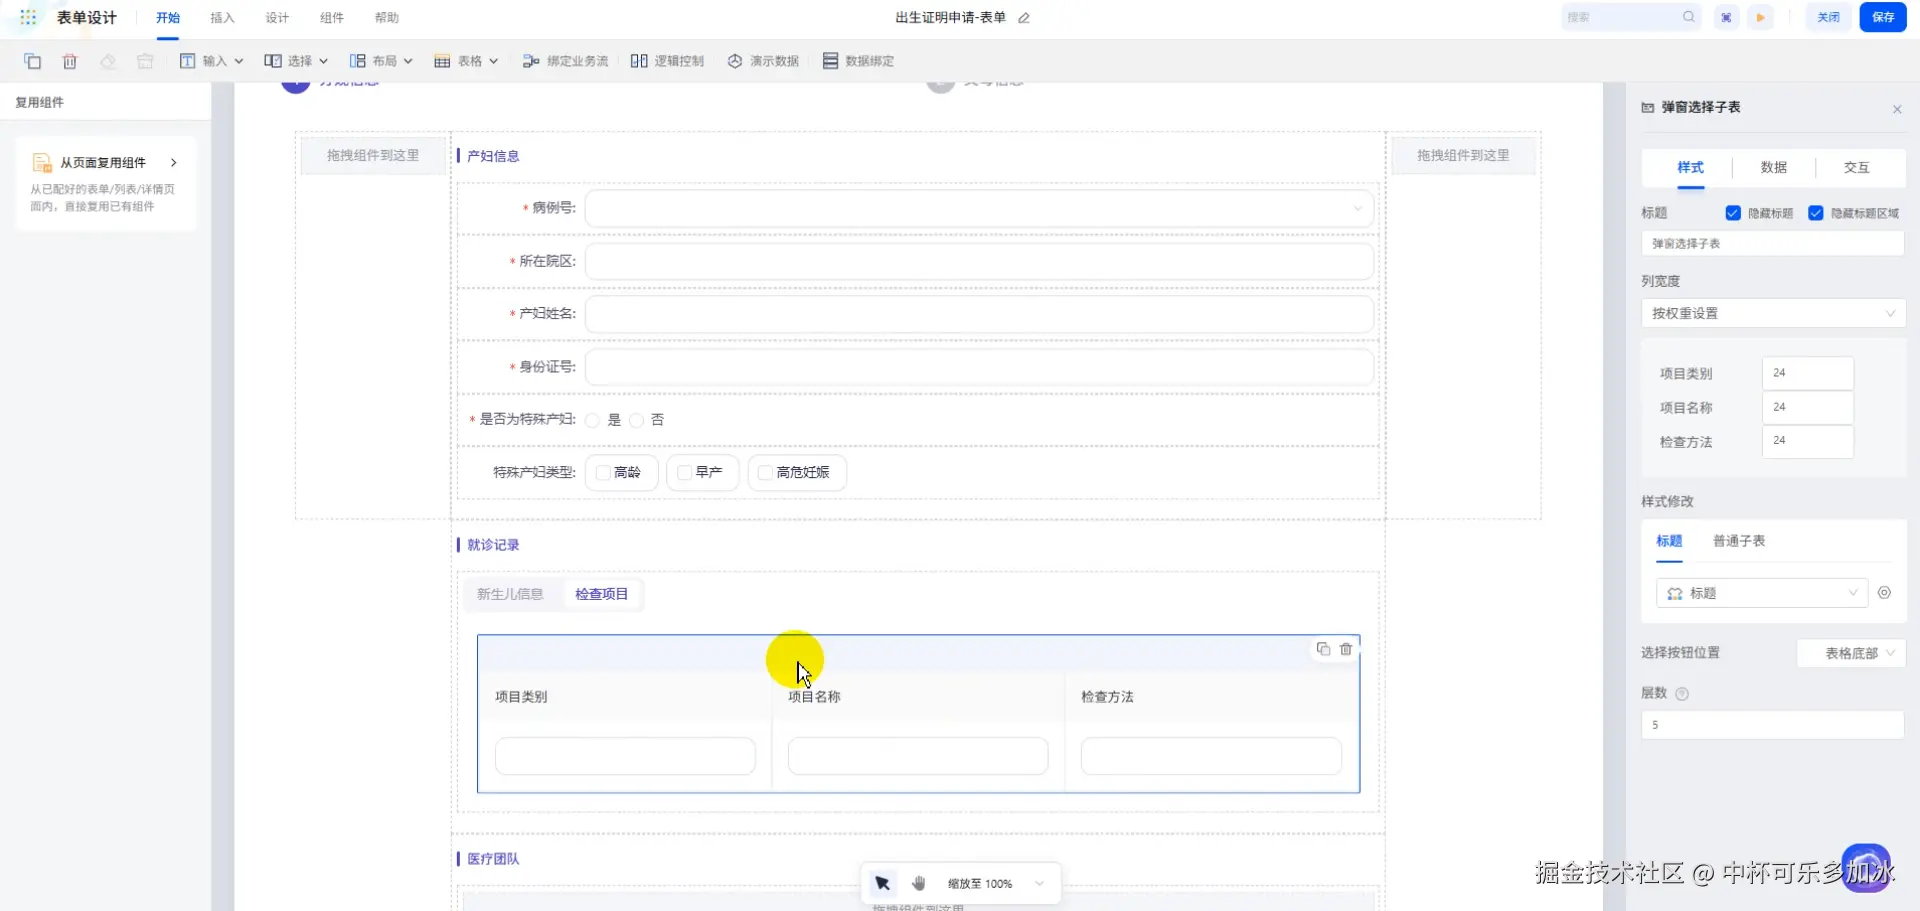Open 演示数据 demo data tool
Image resolution: width=1920 pixels, height=911 pixels.
[x=763, y=61]
